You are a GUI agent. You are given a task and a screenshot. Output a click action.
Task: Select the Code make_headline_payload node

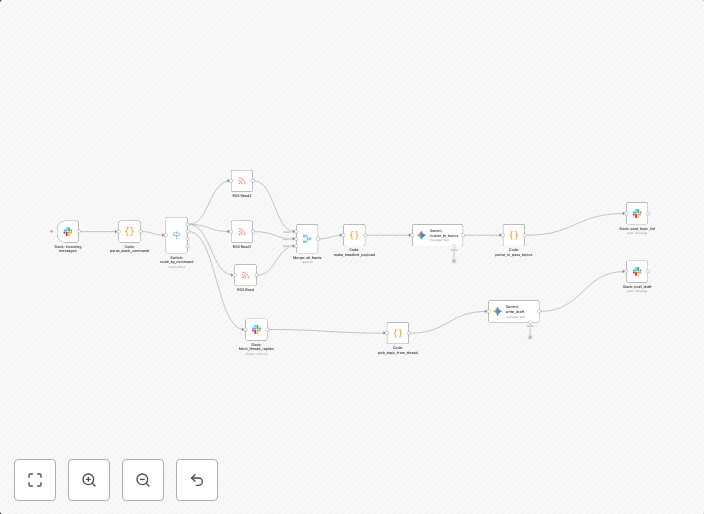coord(354,235)
